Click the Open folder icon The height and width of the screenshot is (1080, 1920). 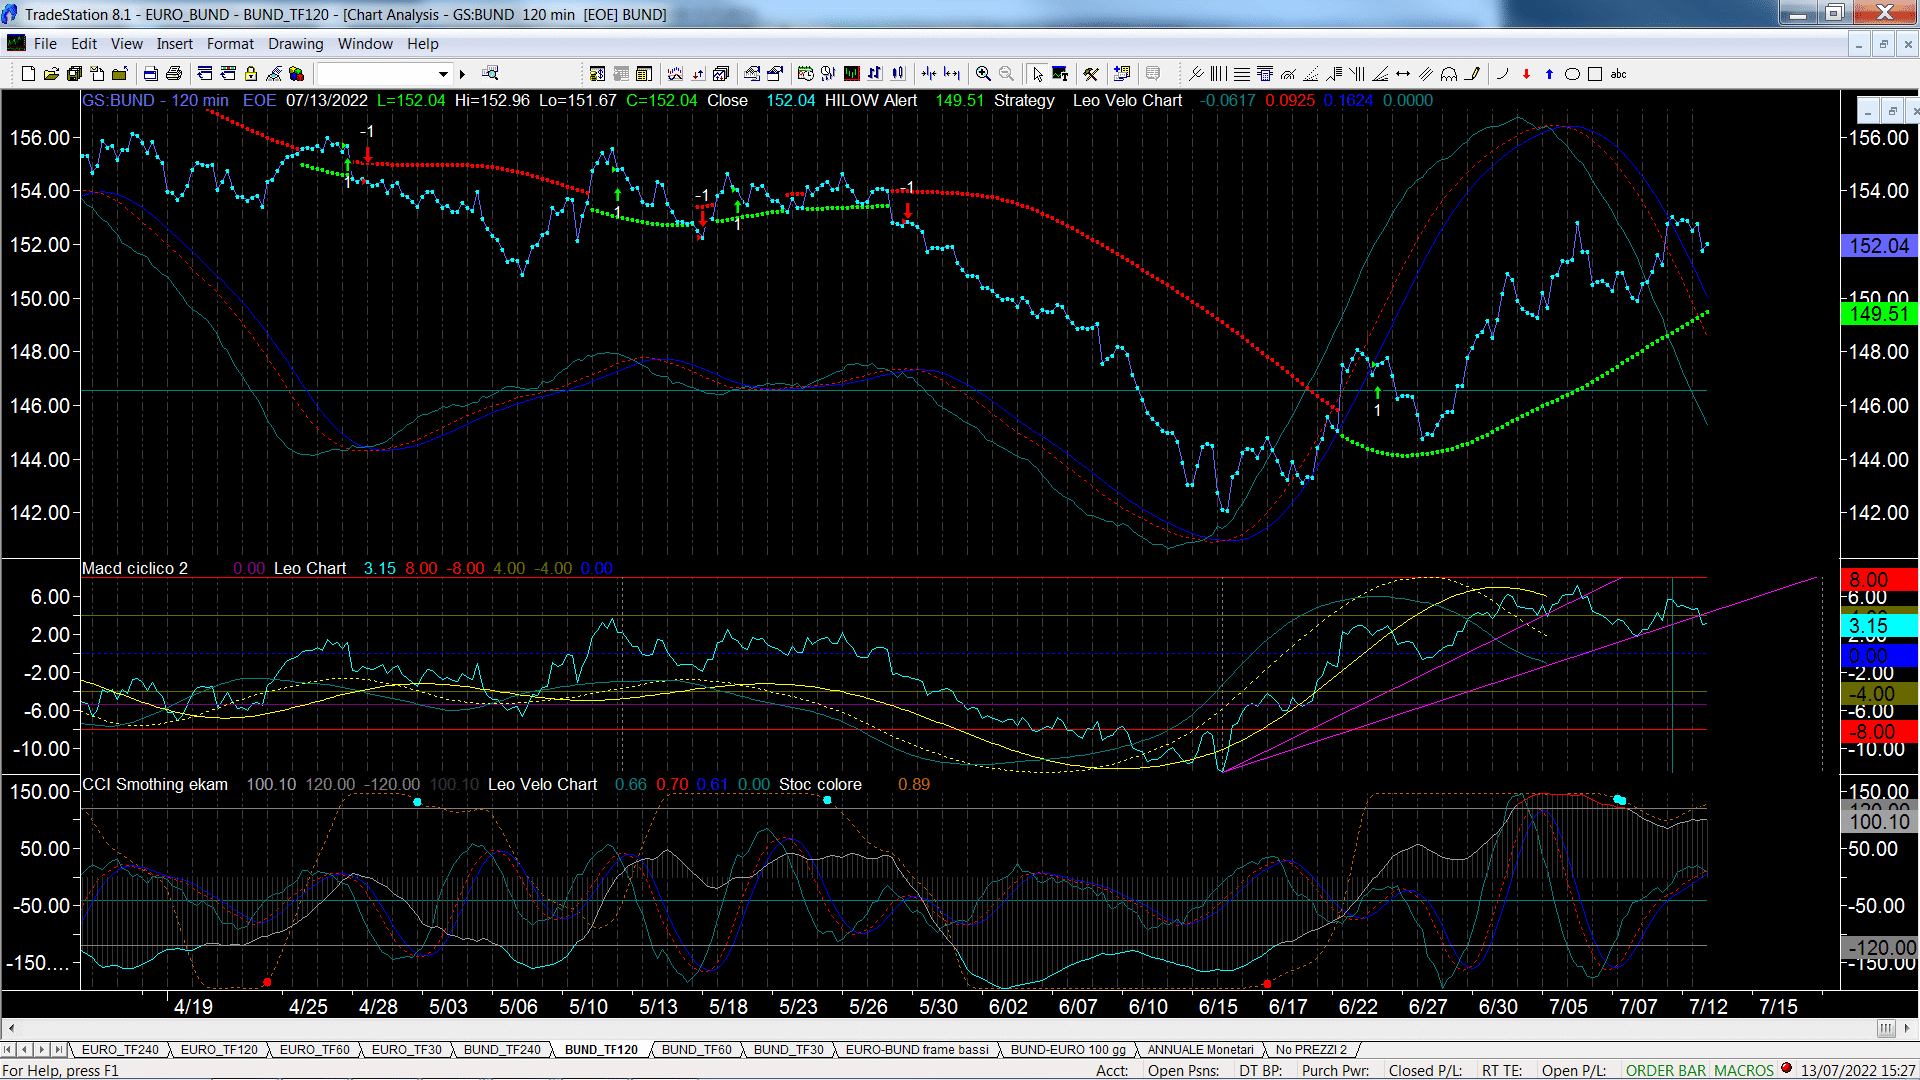tap(51, 73)
